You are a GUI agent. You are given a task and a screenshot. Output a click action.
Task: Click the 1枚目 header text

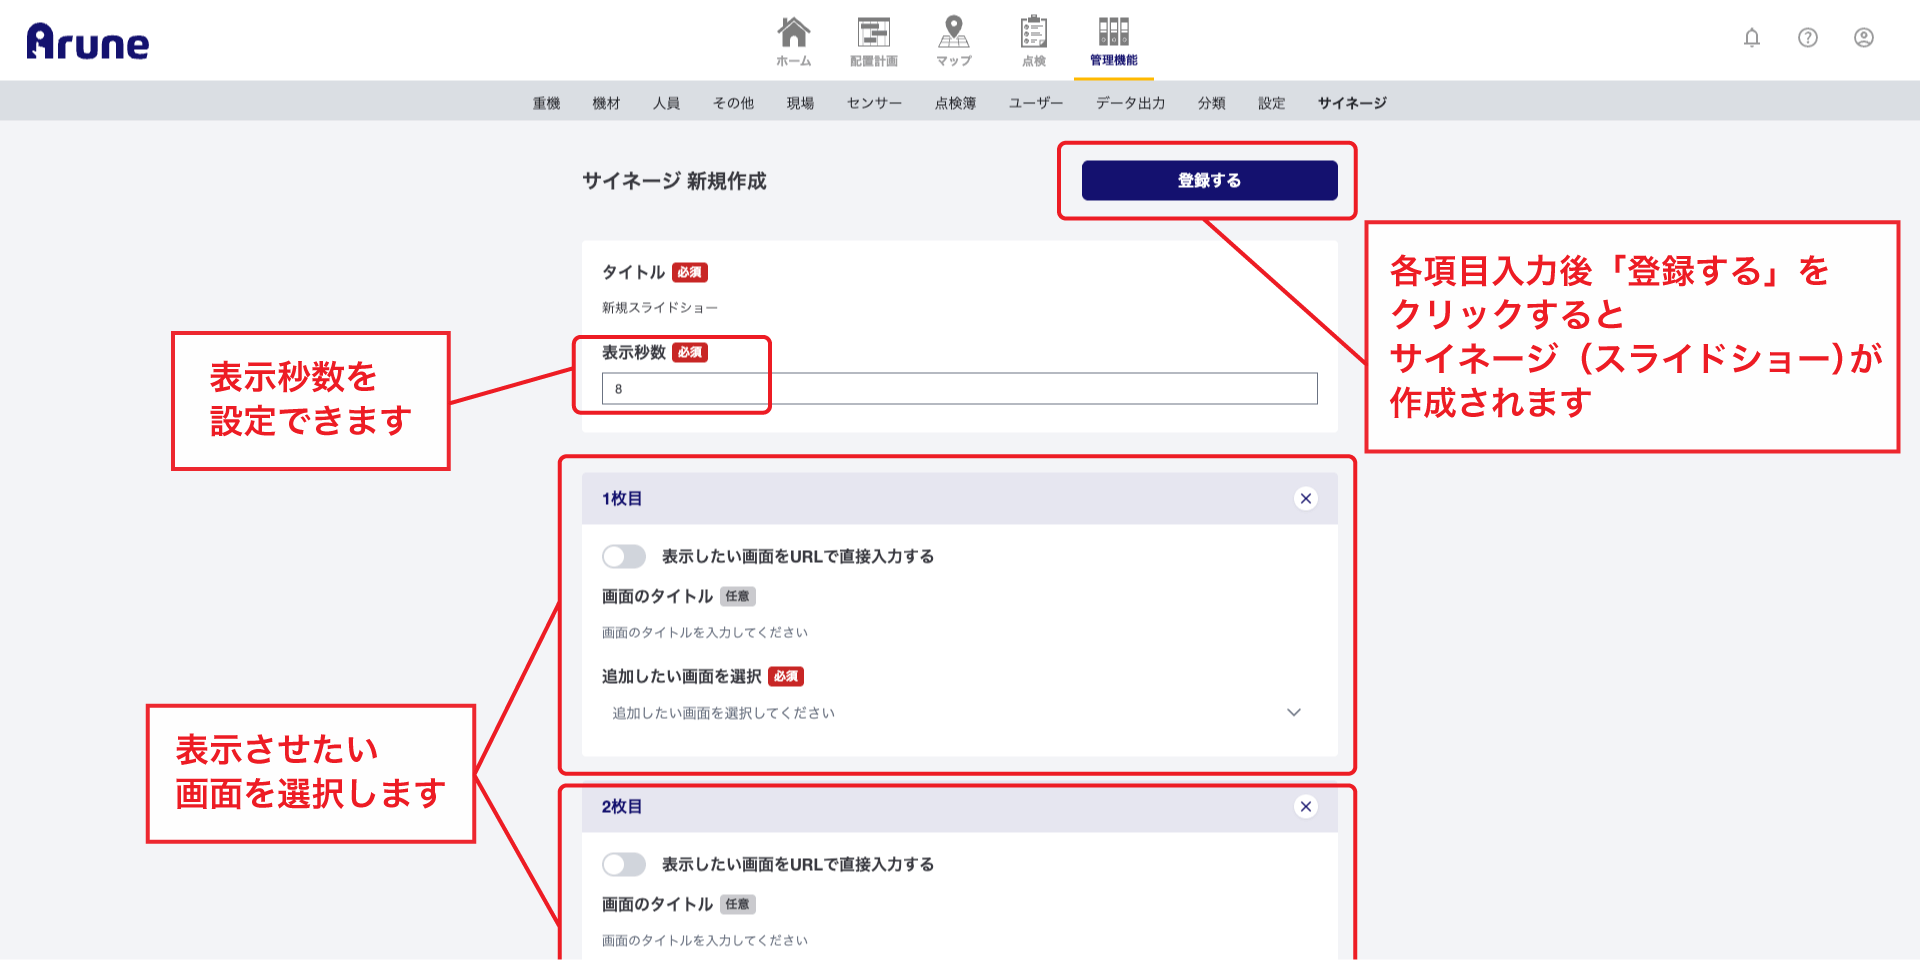(622, 498)
